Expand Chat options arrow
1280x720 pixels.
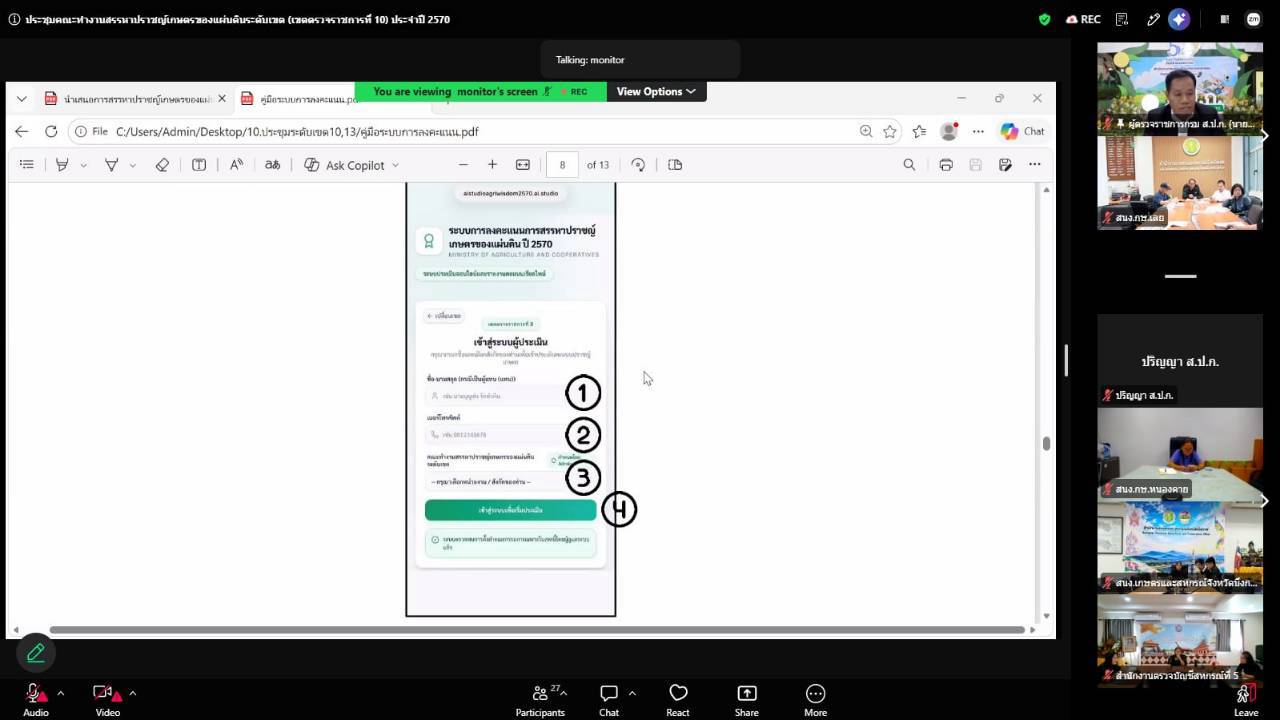[632, 692]
